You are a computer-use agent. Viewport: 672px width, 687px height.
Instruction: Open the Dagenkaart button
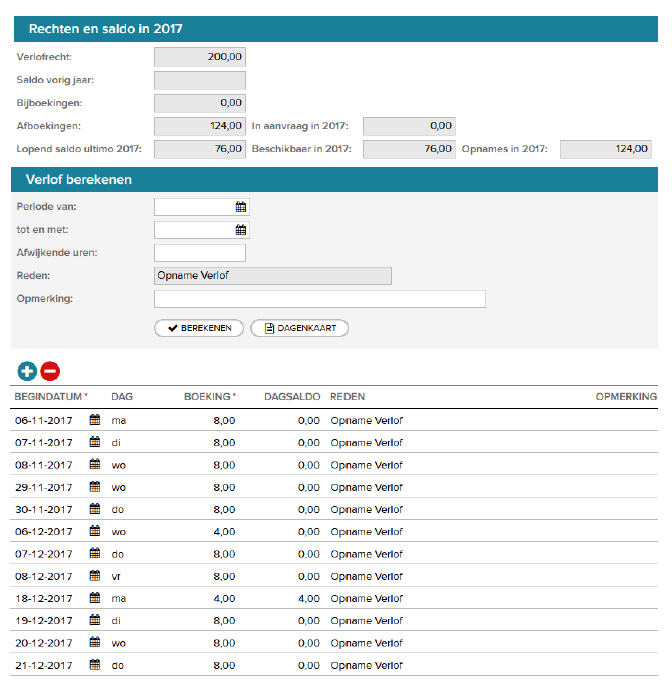click(299, 328)
